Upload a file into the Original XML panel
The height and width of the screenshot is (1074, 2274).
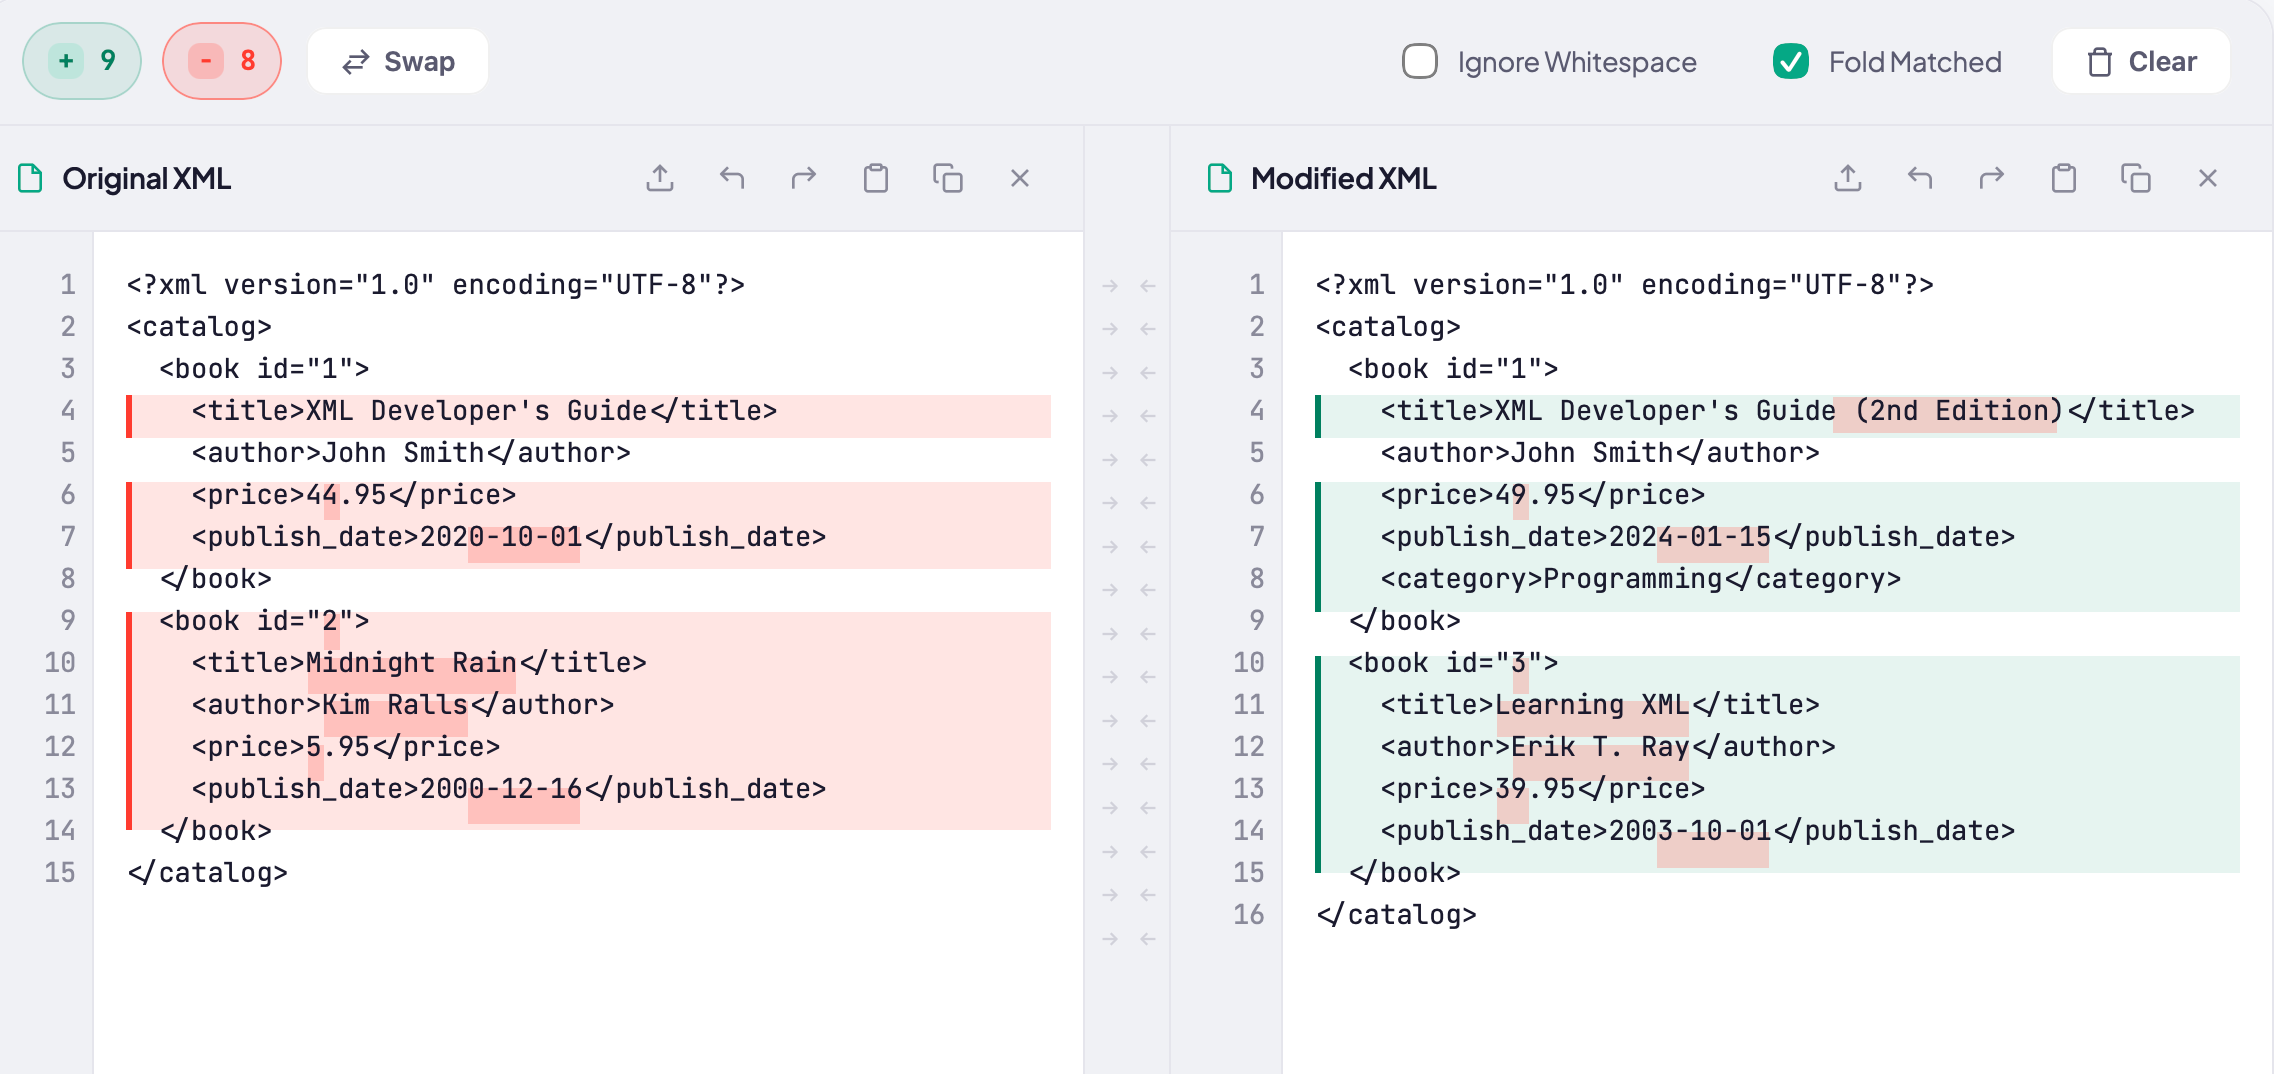pyautogui.click(x=660, y=178)
